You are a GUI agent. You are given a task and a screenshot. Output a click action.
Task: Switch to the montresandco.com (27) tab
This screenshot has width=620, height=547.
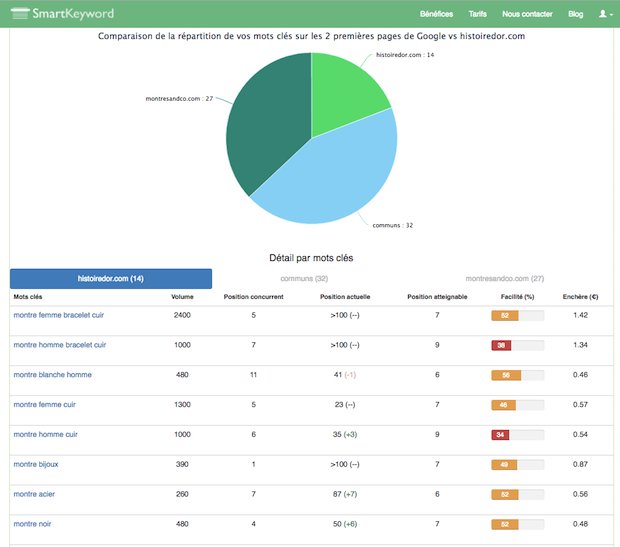(x=505, y=278)
